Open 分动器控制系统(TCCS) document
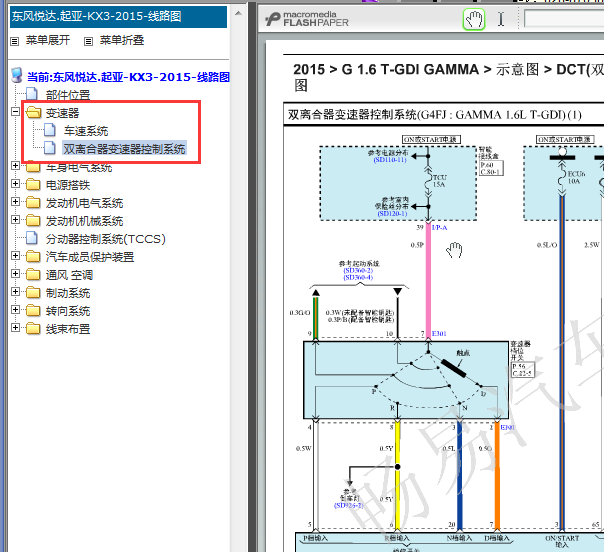 pos(106,239)
